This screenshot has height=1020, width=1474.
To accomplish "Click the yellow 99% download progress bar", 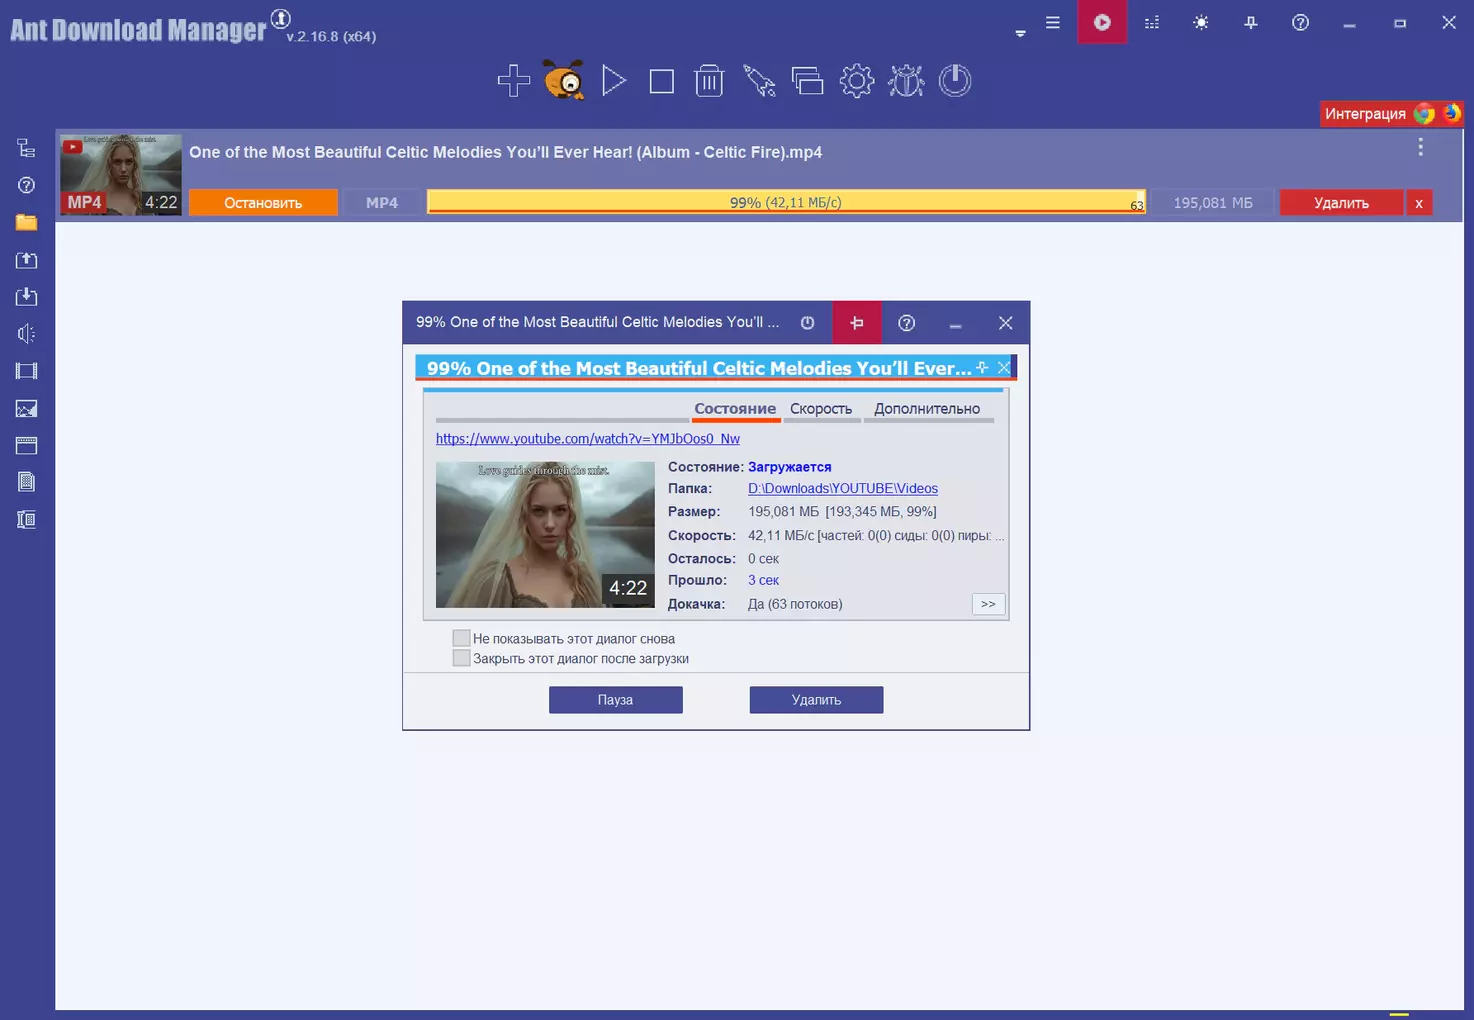I will click(x=786, y=202).
